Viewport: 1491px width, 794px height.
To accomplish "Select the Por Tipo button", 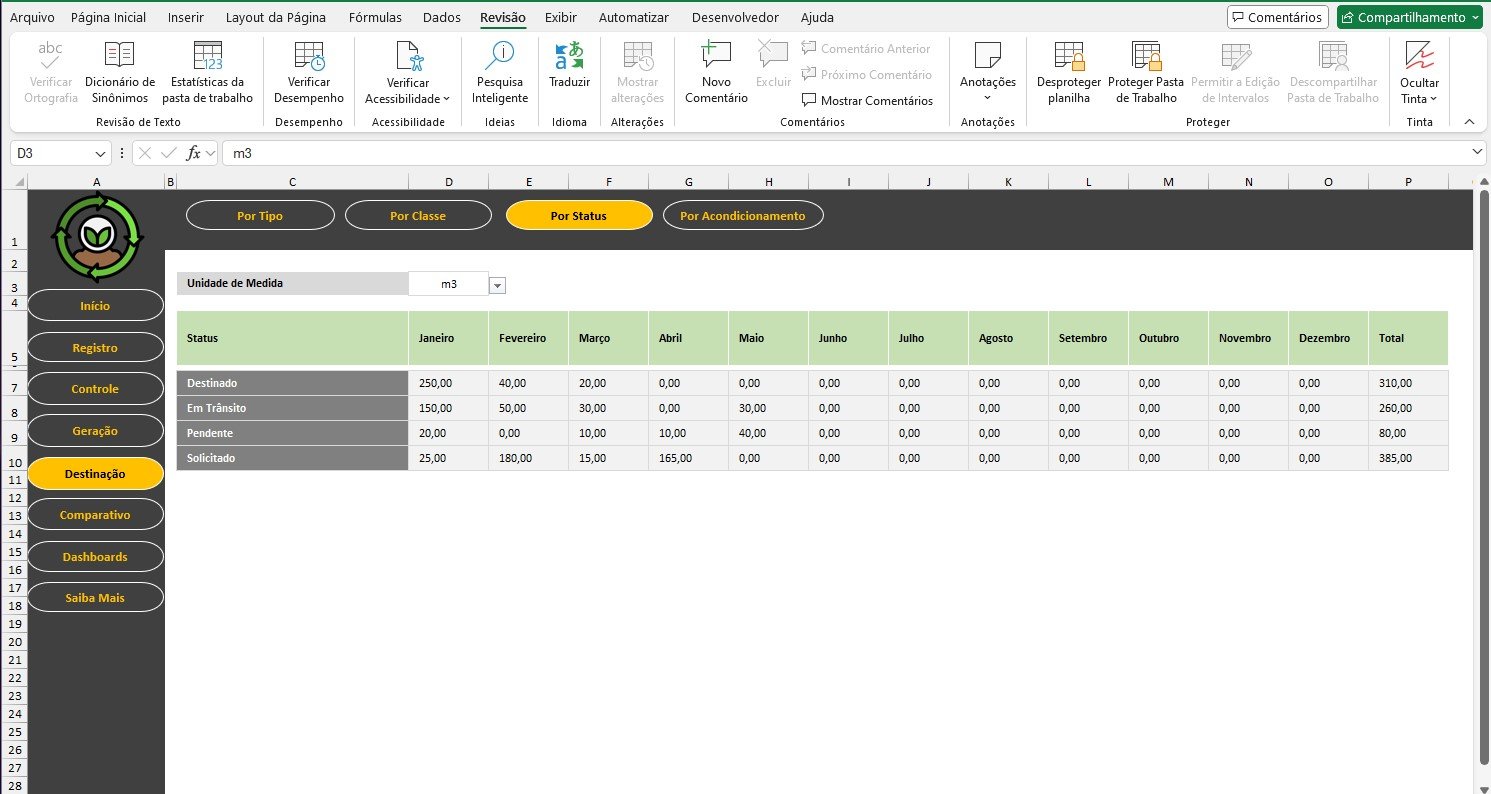I will [260, 216].
